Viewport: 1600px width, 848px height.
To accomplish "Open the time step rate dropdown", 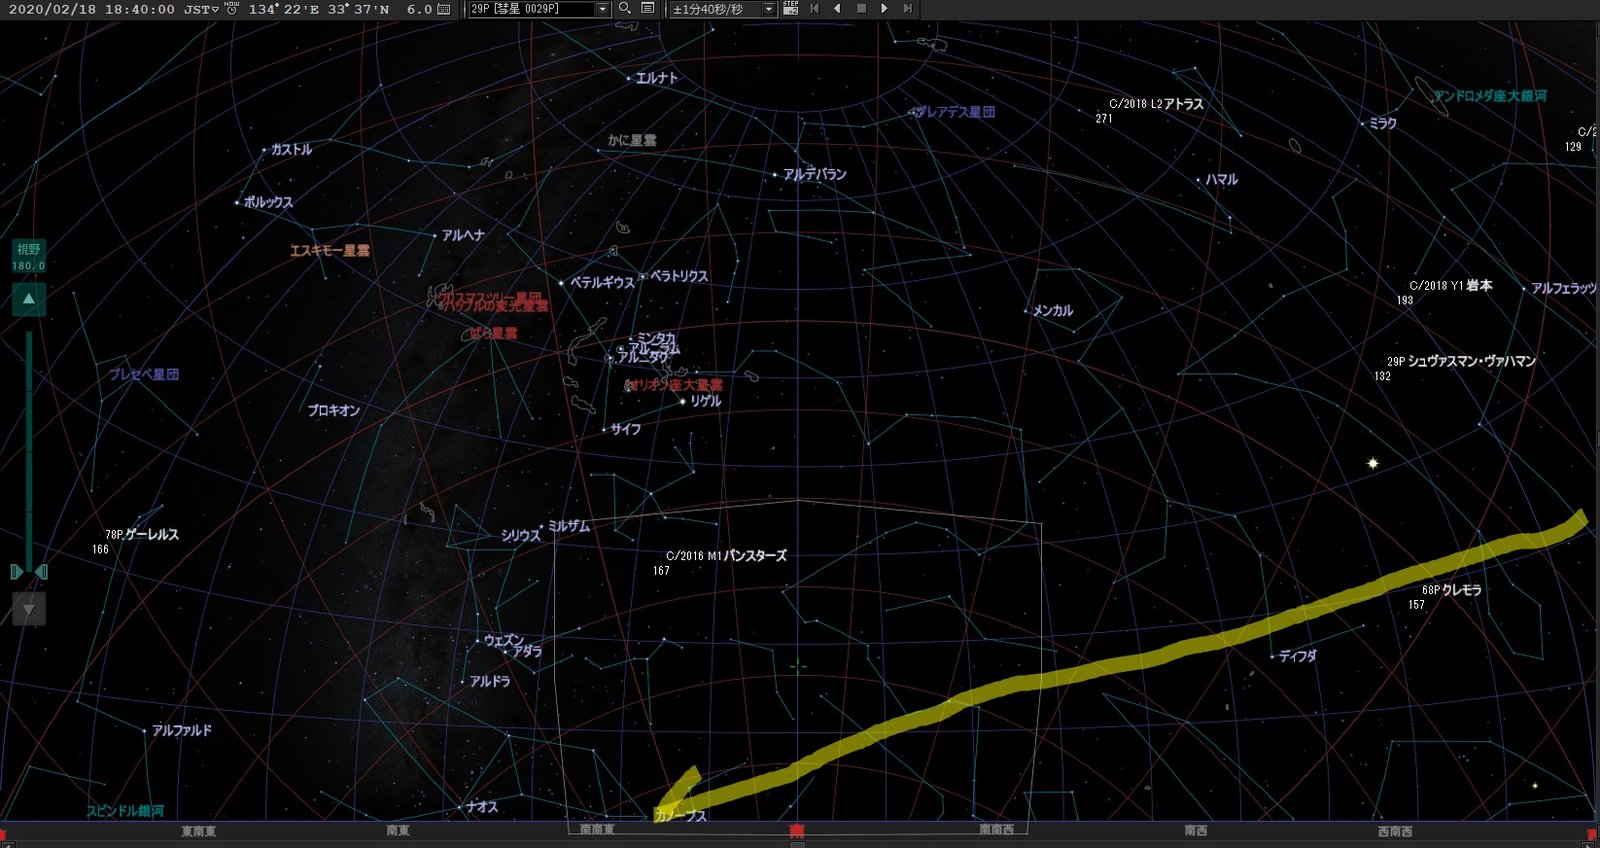I will click(x=768, y=9).
